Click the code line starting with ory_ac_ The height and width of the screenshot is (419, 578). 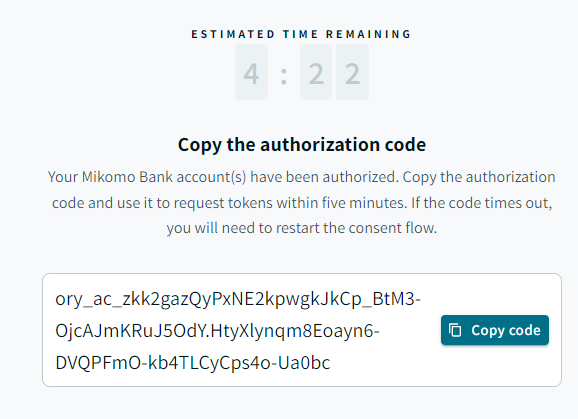238,299
